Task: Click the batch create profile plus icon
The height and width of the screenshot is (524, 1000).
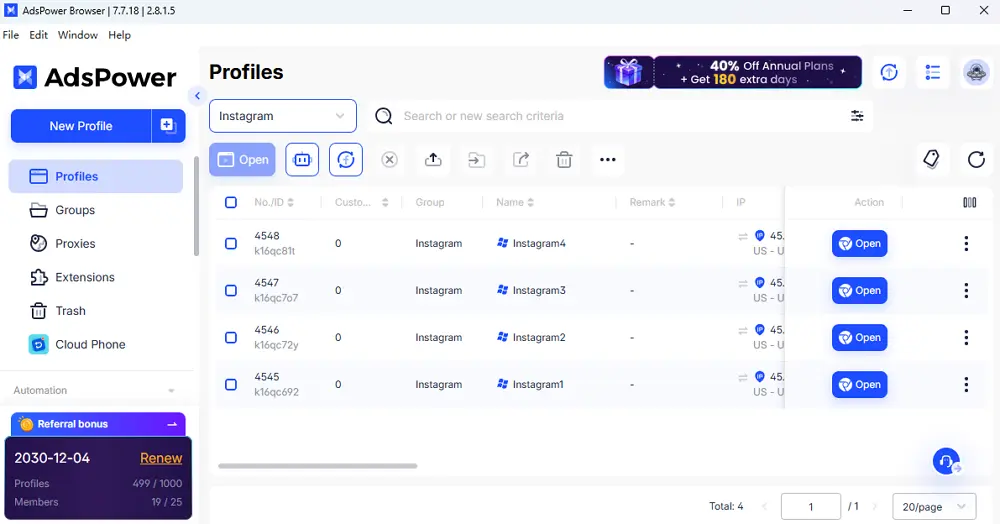Action: point(168,126)
